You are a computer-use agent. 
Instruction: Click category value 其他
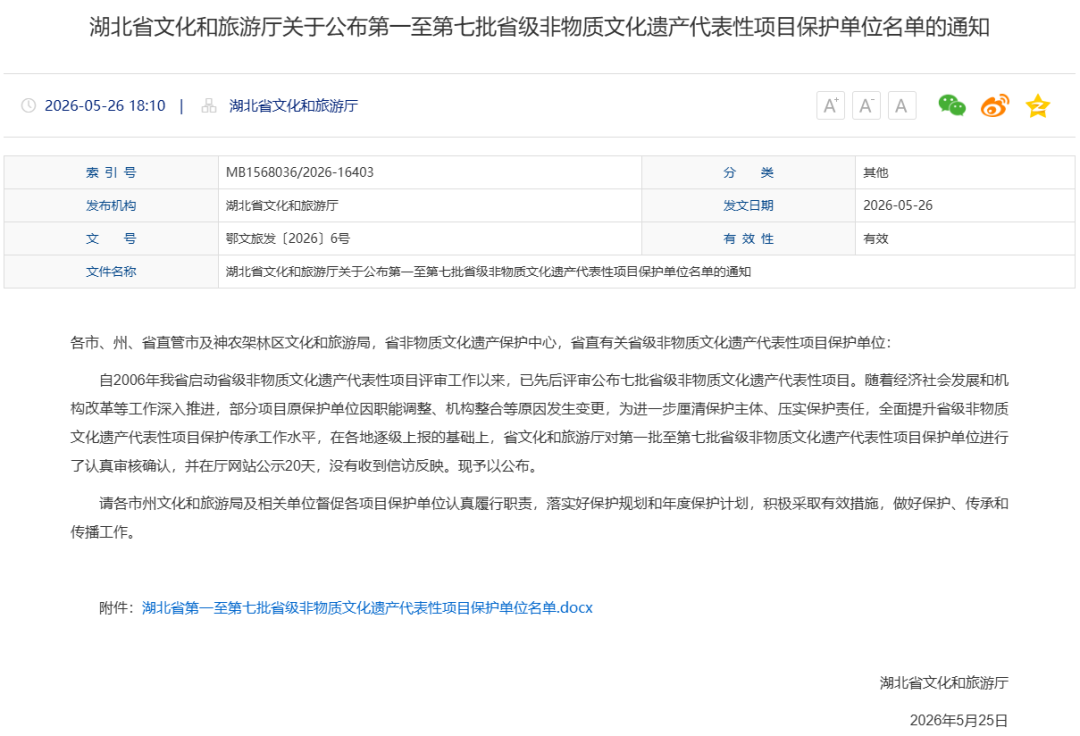click(875, 173)
